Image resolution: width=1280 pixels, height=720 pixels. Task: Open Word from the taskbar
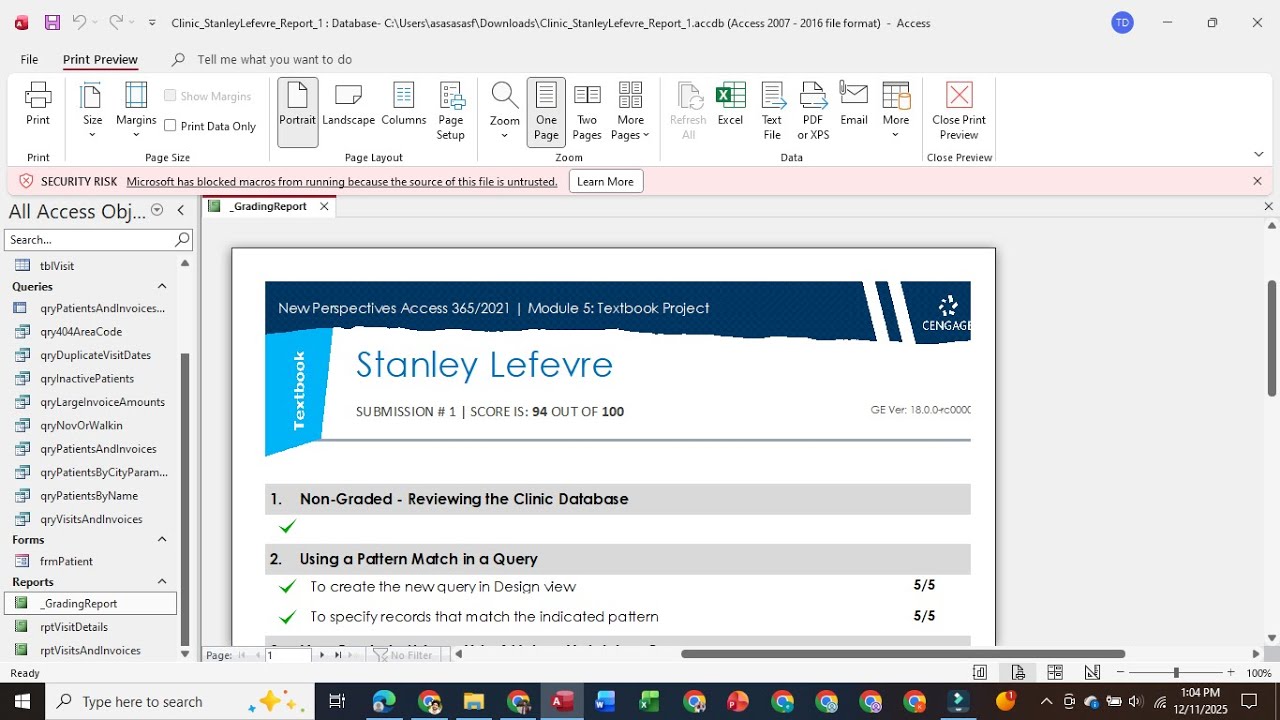(605, 701)
